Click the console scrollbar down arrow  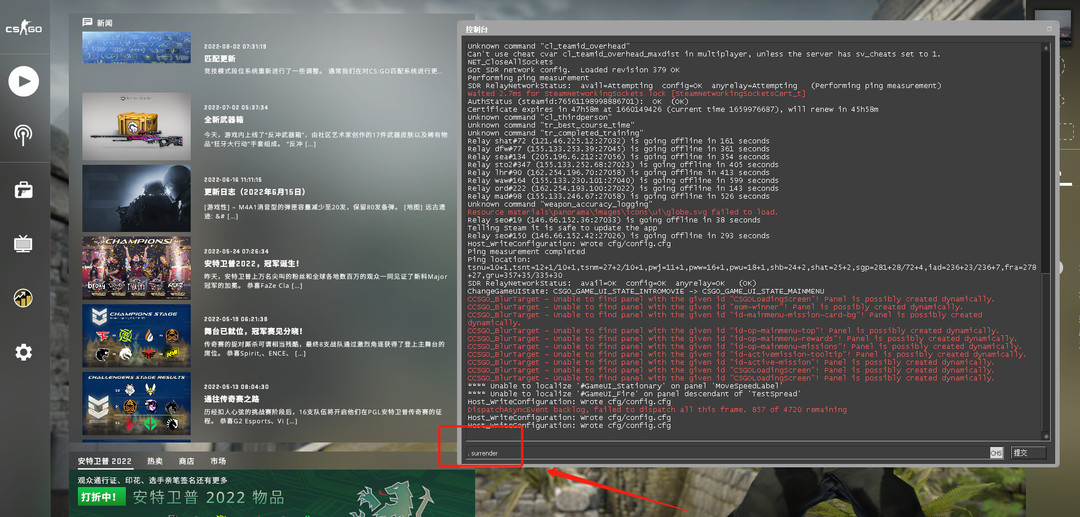[x=1047, y=436]
